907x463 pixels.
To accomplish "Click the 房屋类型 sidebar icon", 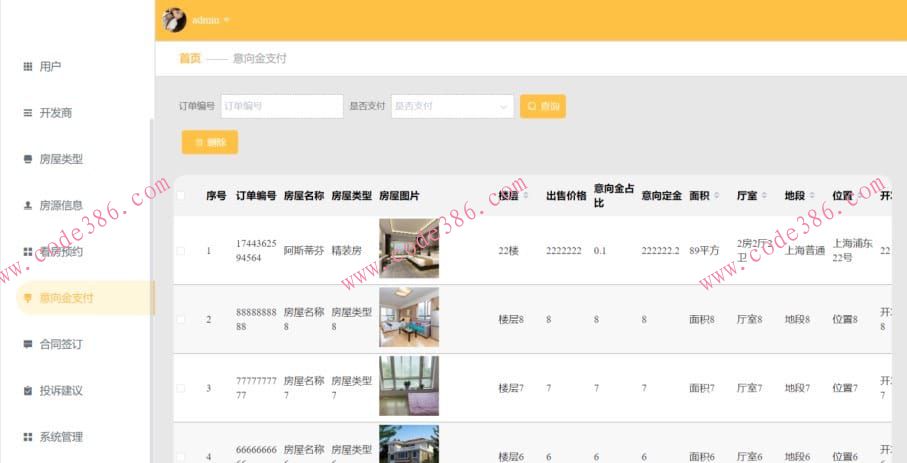I will [28, 159].
